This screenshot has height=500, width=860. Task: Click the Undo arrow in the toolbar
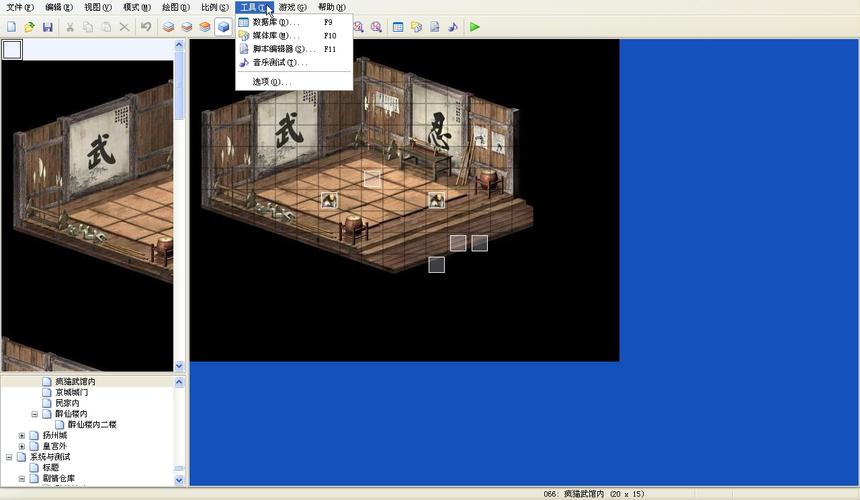point(146,27)
